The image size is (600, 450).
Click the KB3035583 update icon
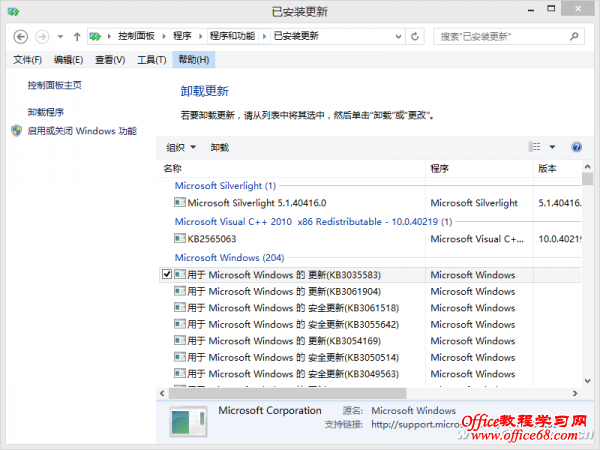coord(180,274)
